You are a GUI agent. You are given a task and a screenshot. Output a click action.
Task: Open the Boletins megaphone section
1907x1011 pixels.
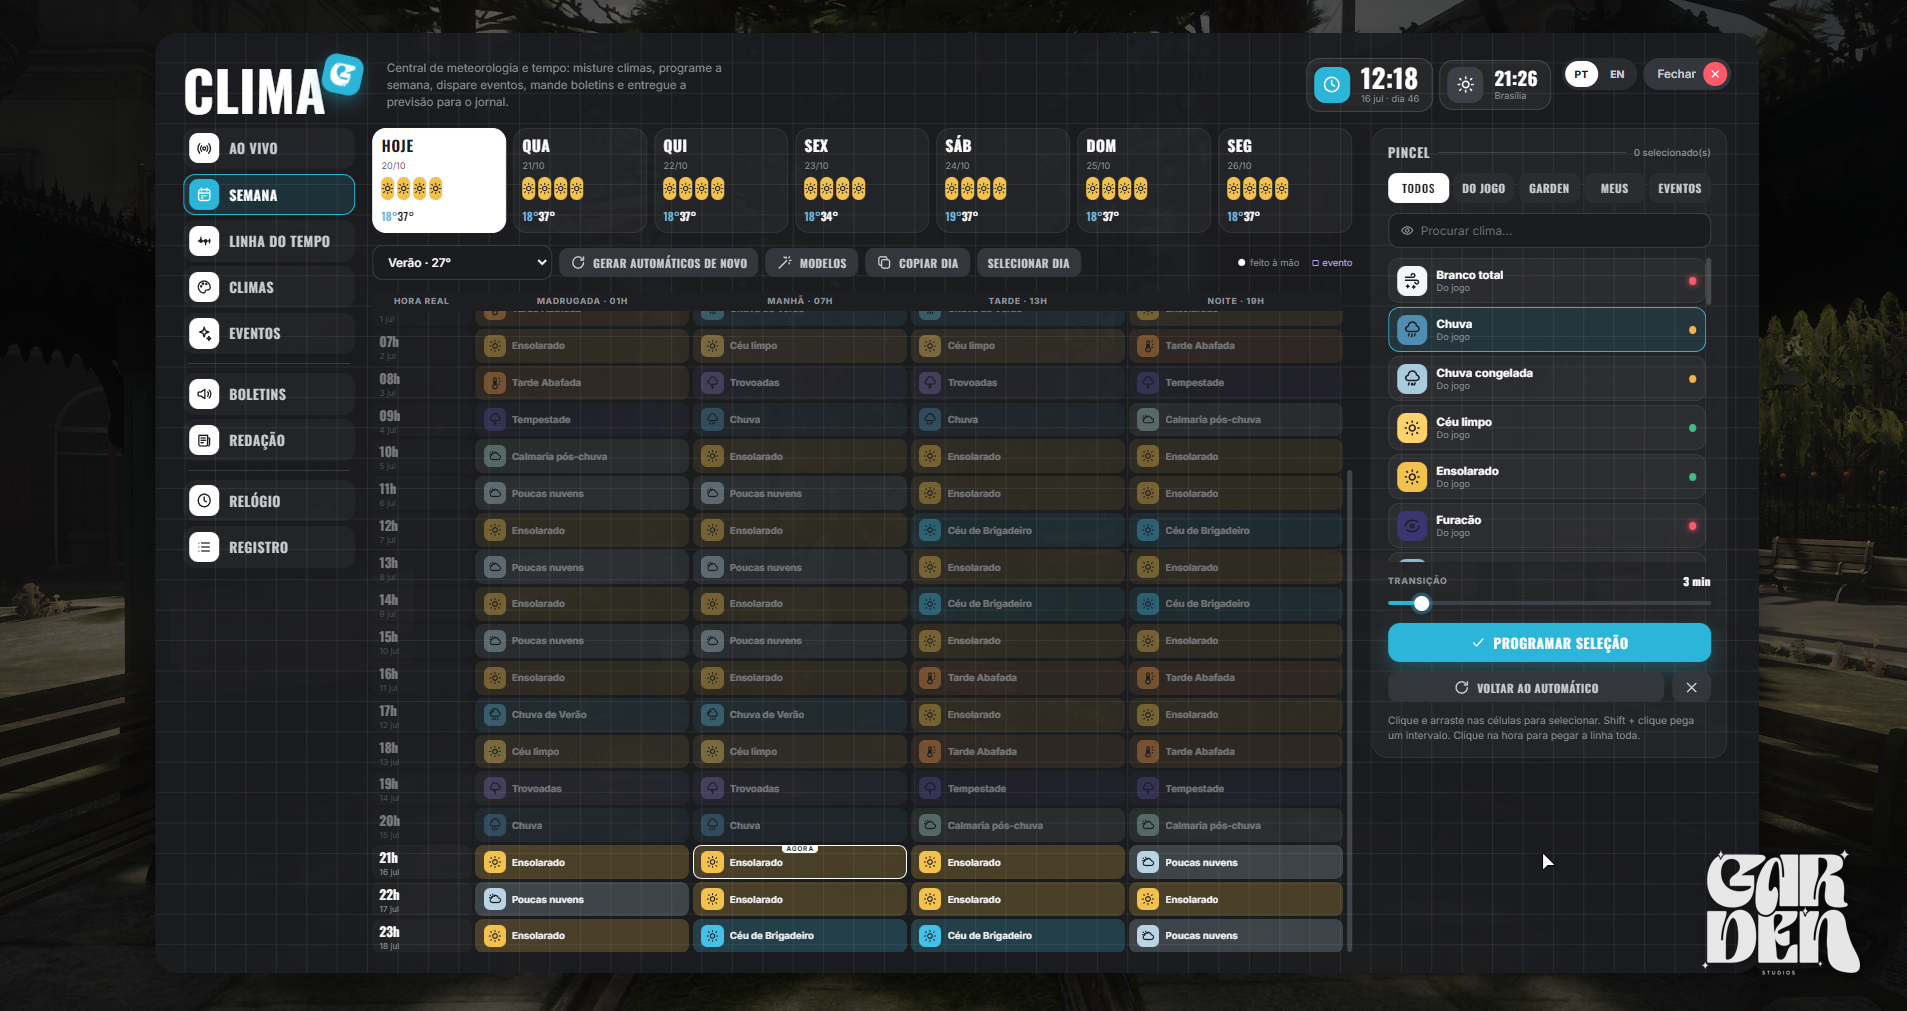pyautogui.click(x=269, y=394)
